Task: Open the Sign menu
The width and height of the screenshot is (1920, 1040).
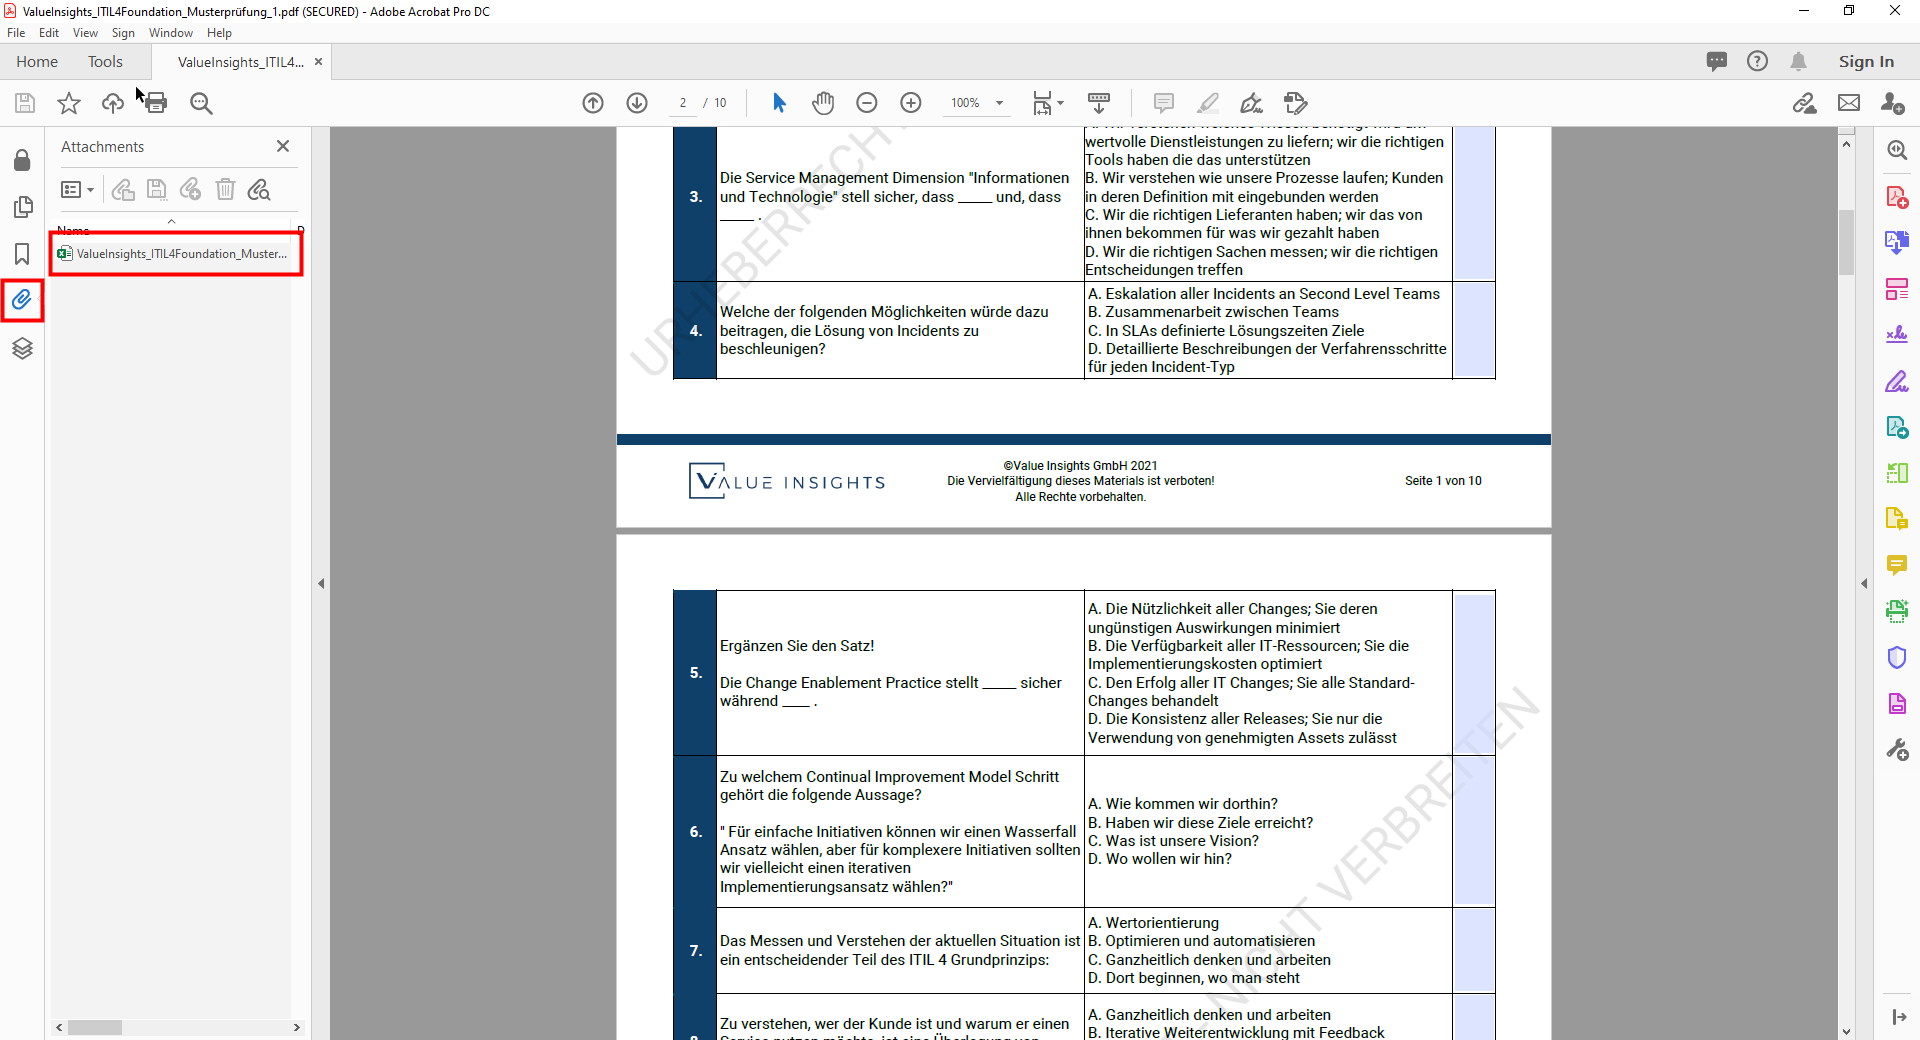Action: [x=123, y=33]
